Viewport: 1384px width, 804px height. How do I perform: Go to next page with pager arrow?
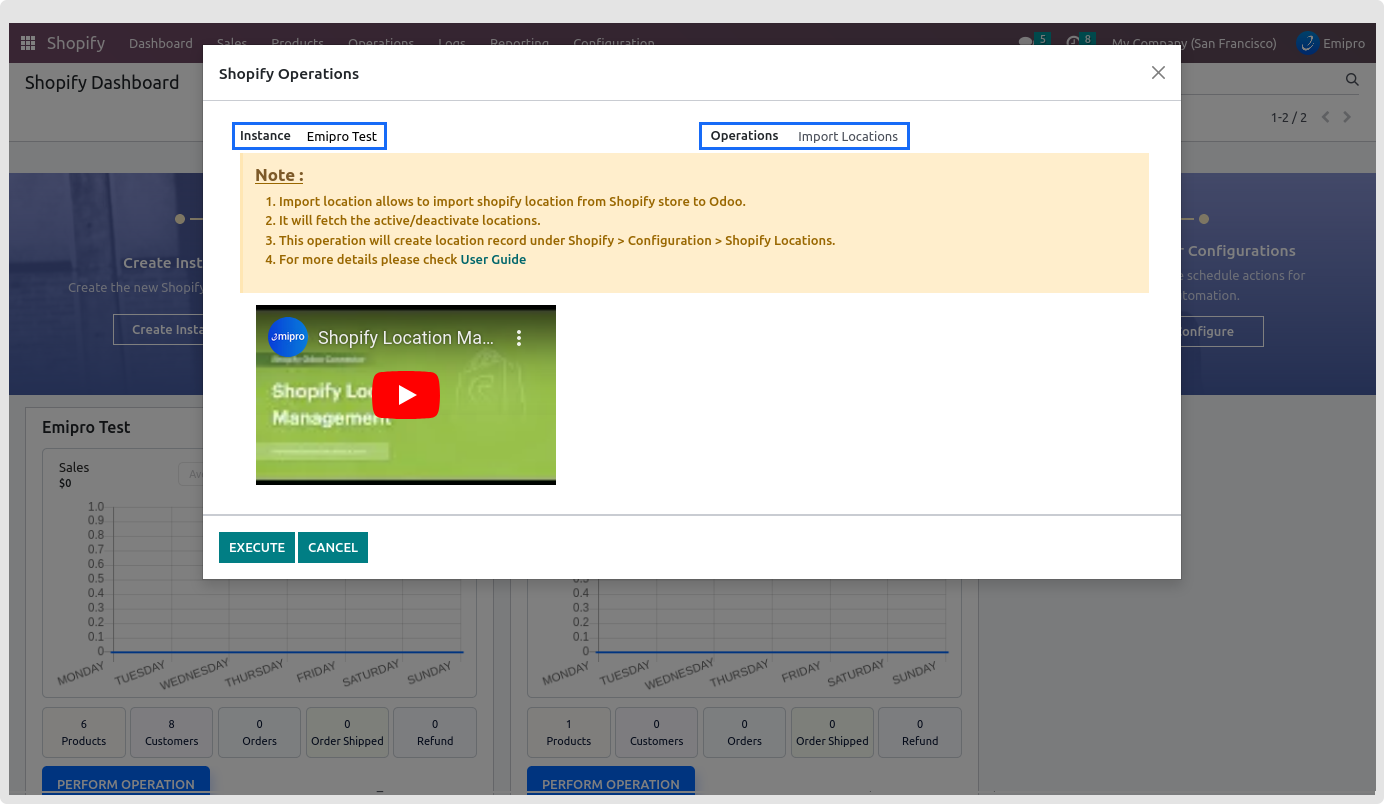coord(1347,117)
